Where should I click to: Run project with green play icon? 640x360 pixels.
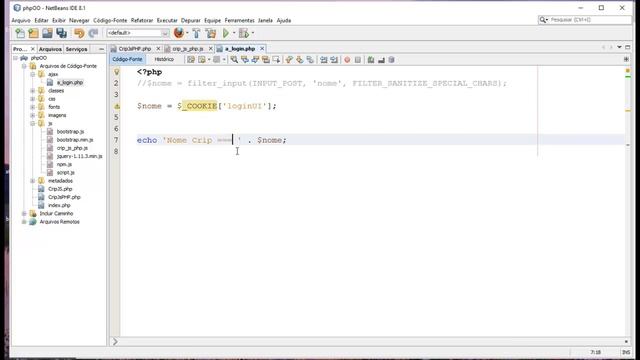click(x=226, y=33)
